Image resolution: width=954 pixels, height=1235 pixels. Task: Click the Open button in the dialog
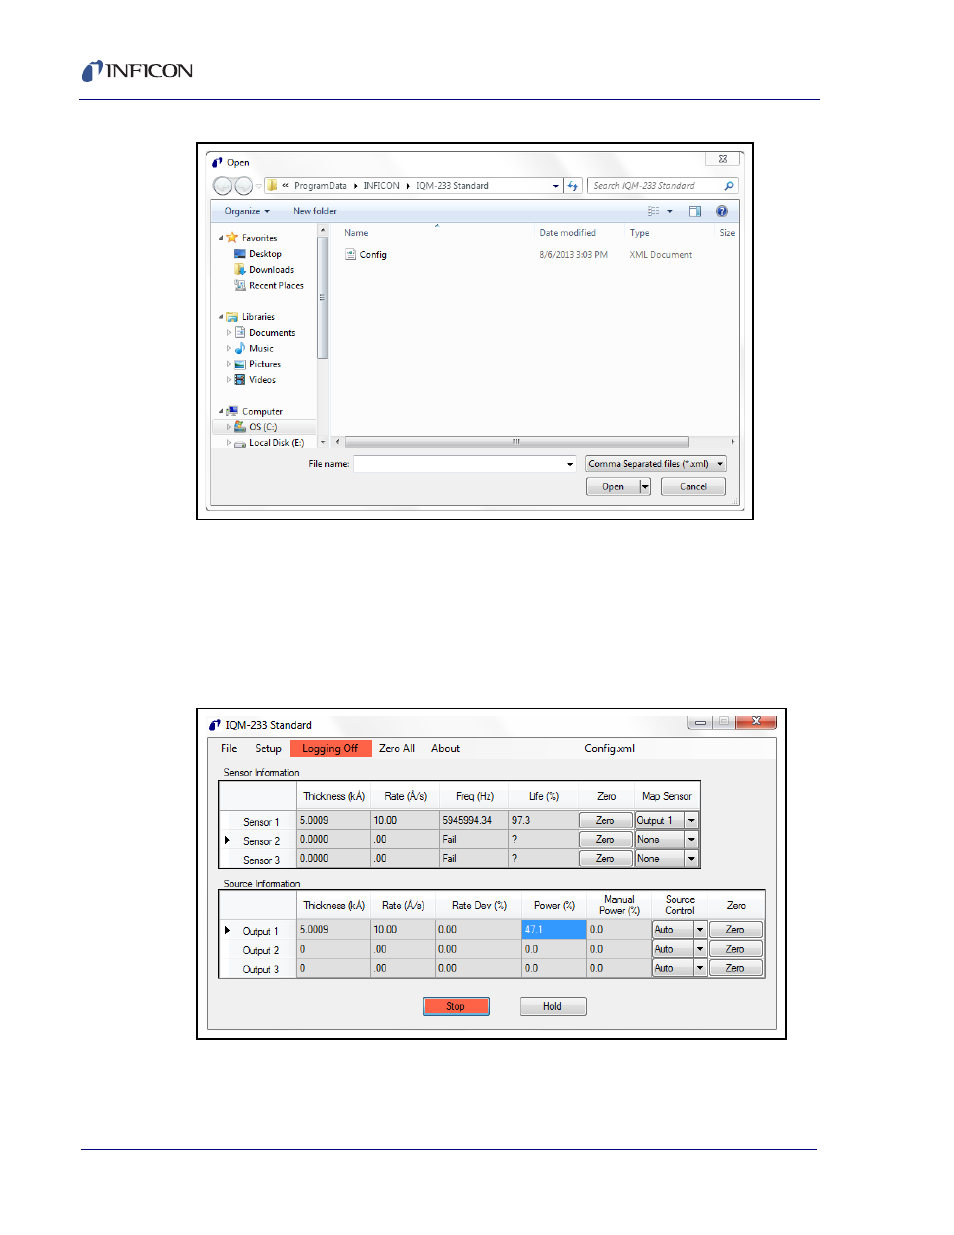click(612, 487)
